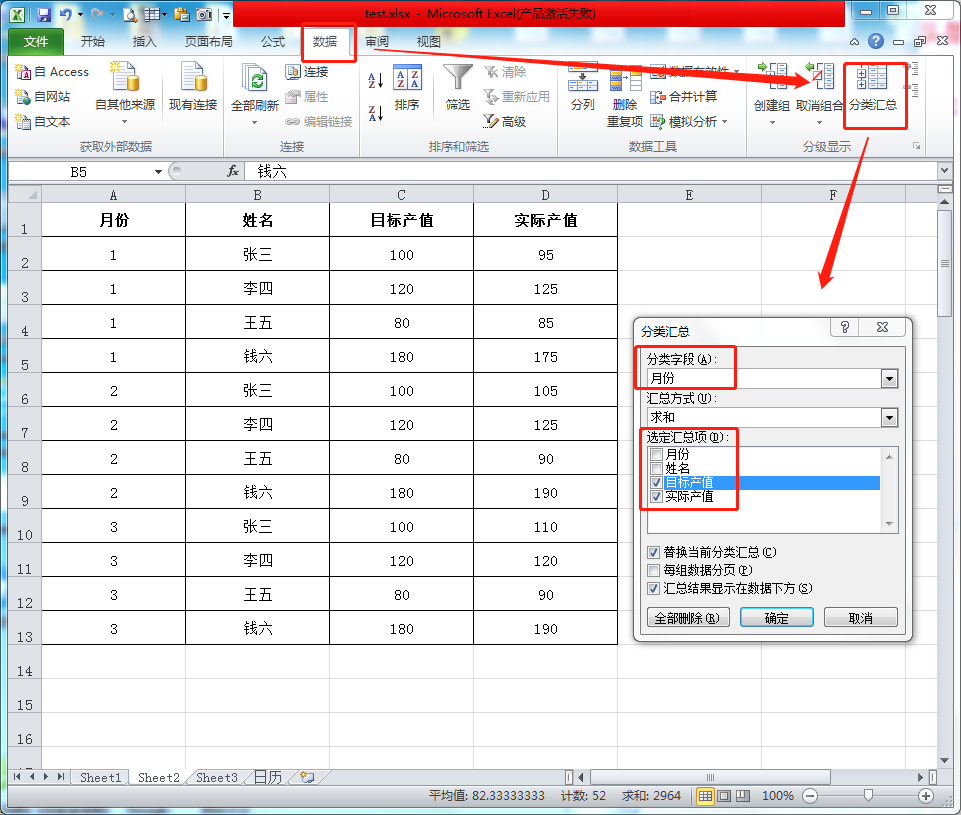Click OK (确定) in Subtotal dialog
Image resolution: width=961 pixels, height=815 pixels.
tap(777, 618)
